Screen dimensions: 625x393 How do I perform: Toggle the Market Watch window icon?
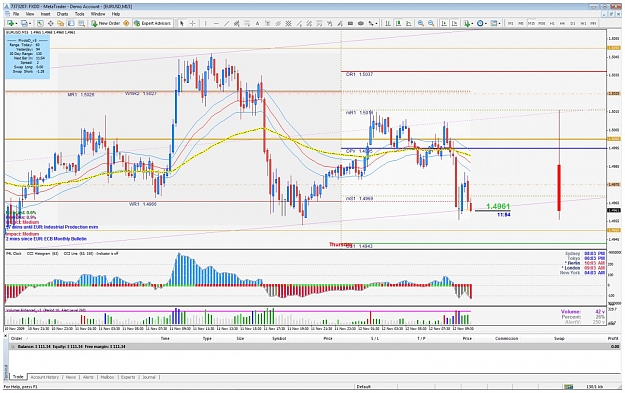tap(40, 23)
